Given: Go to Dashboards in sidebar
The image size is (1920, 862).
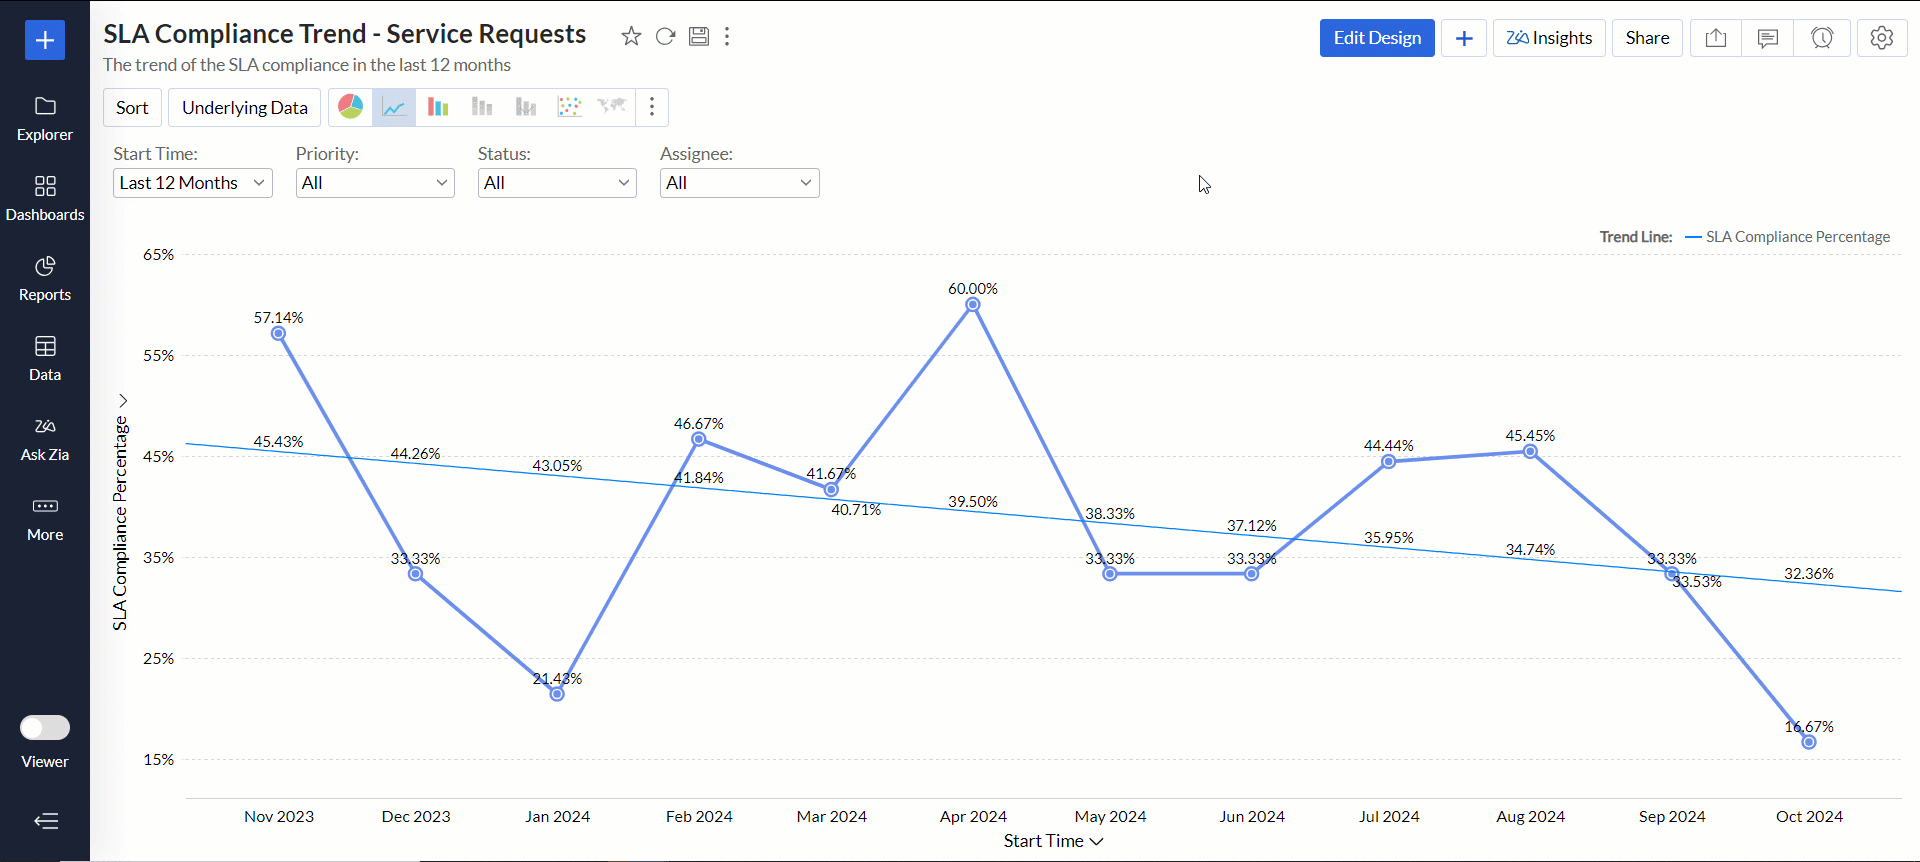Looking at the screenshot, I should (45, 198).
